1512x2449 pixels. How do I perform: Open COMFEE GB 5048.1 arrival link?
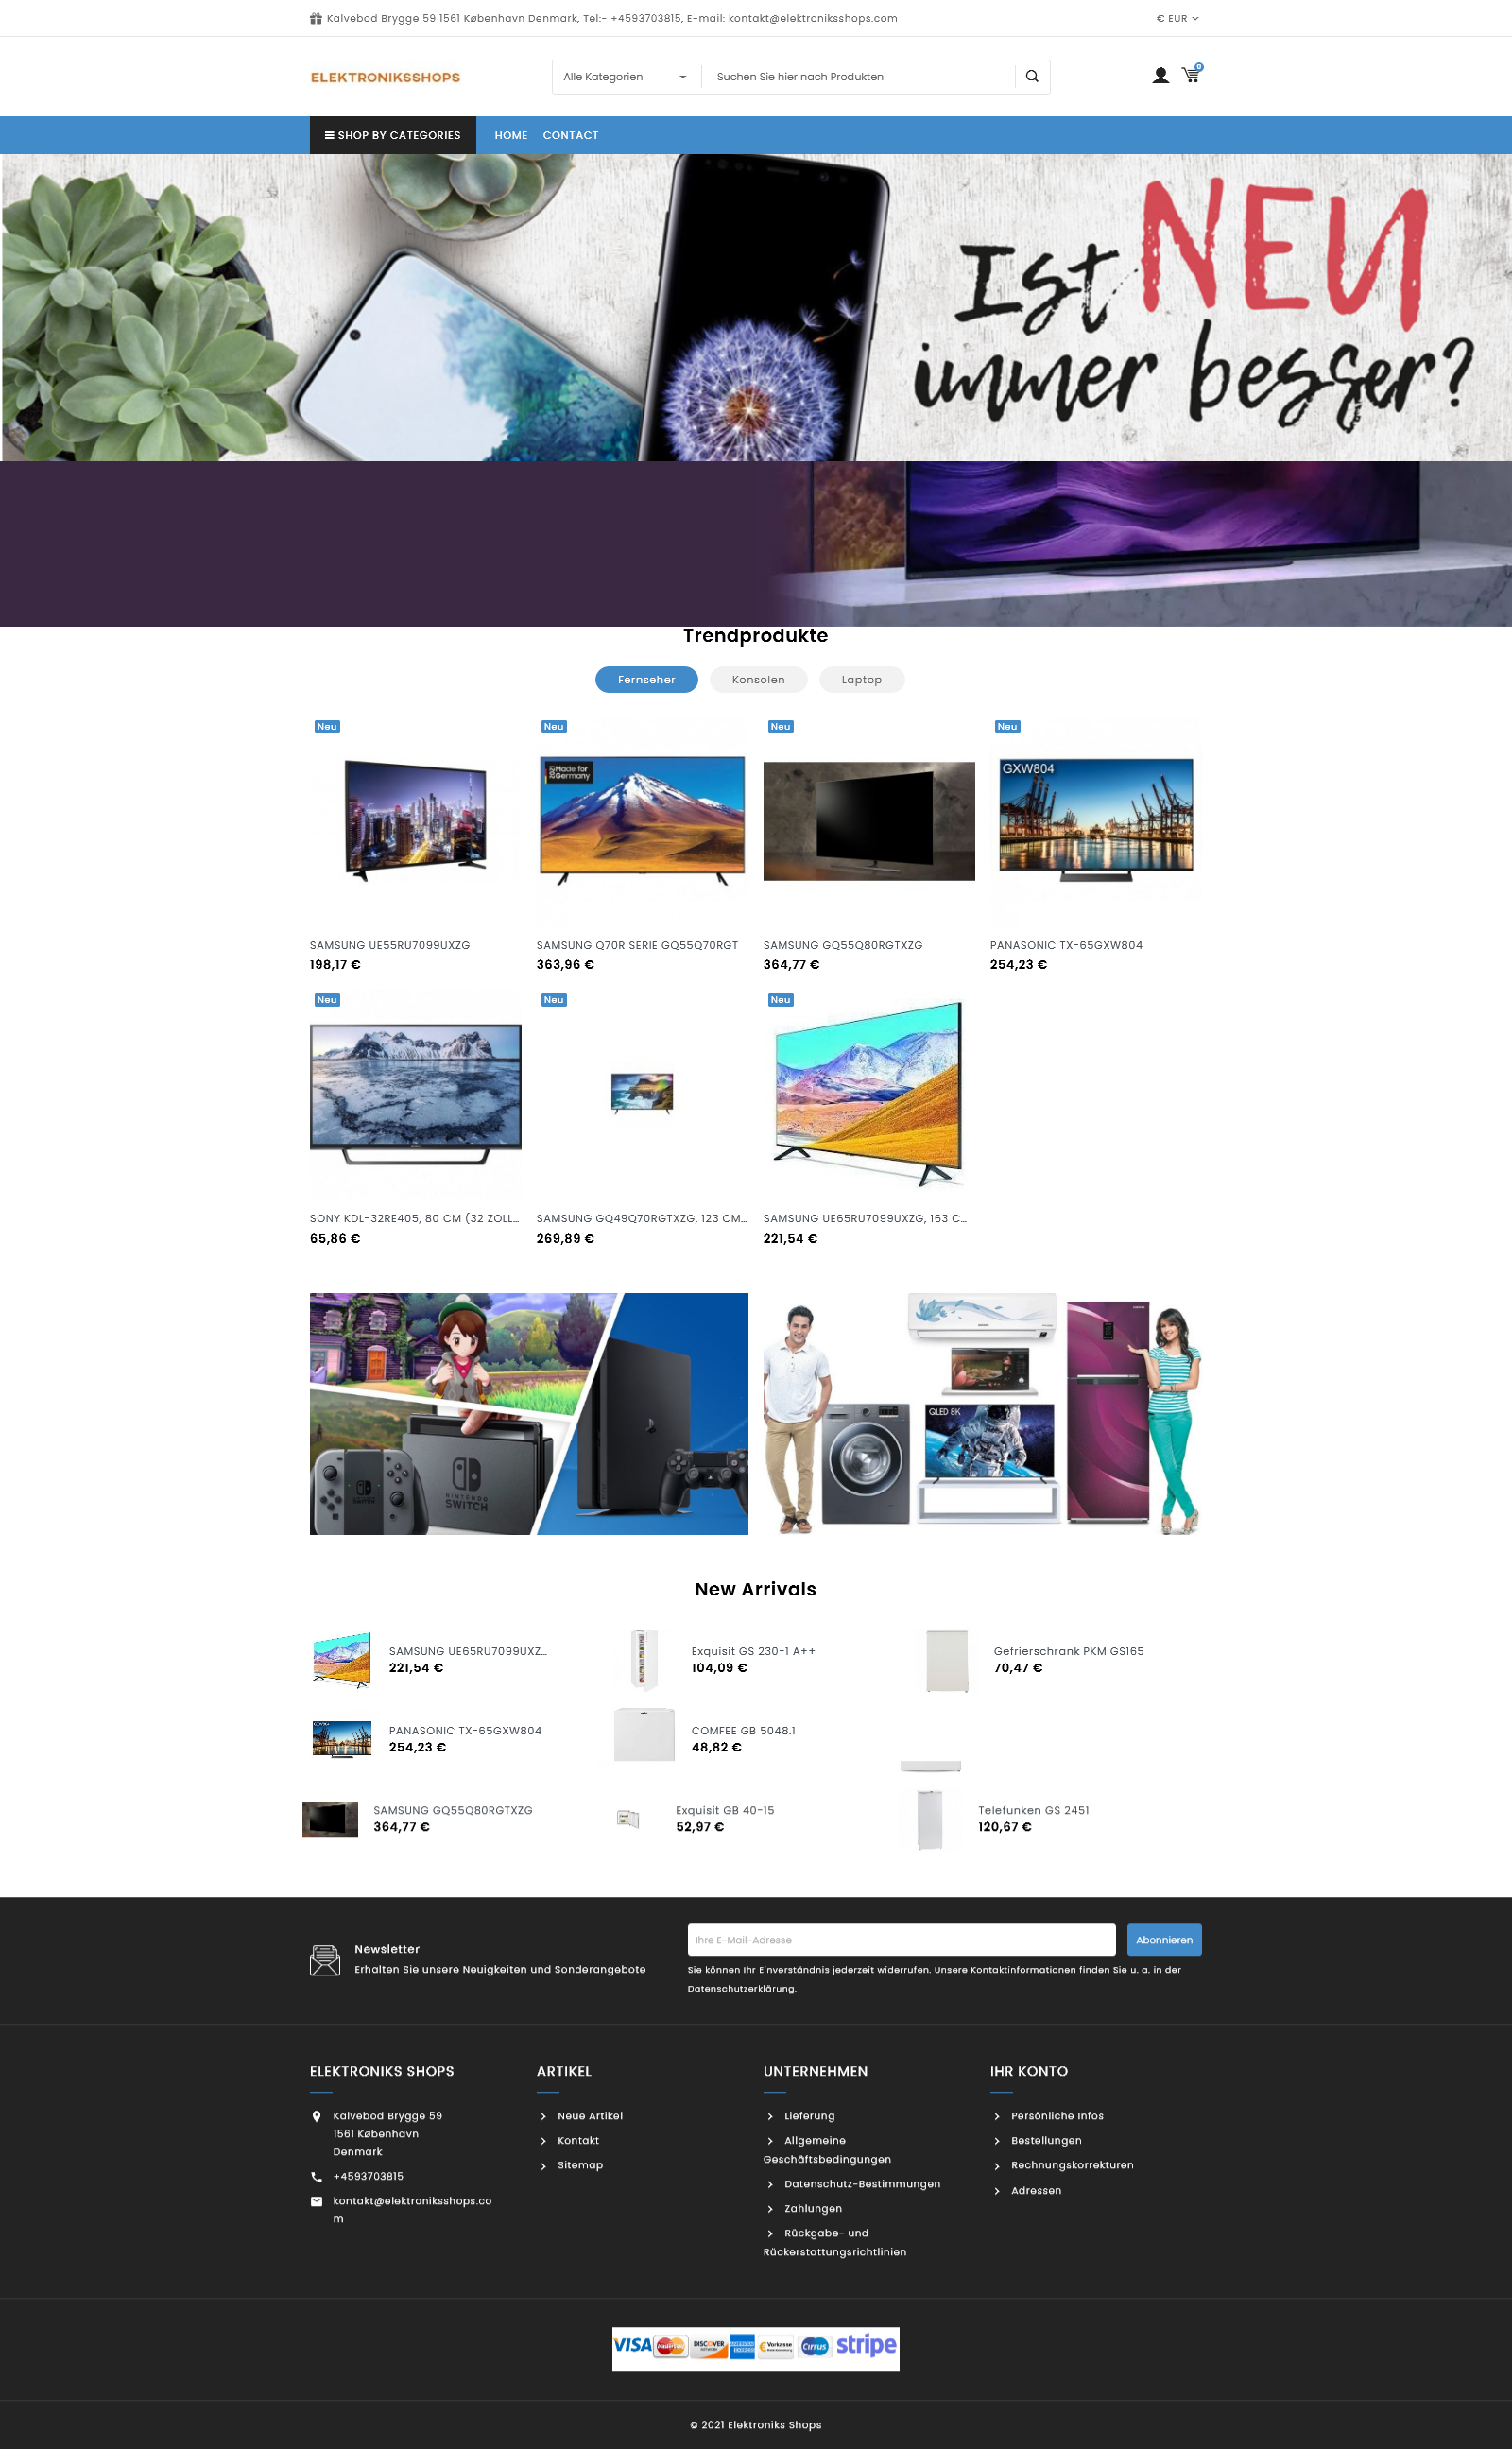pos(743,1731)
